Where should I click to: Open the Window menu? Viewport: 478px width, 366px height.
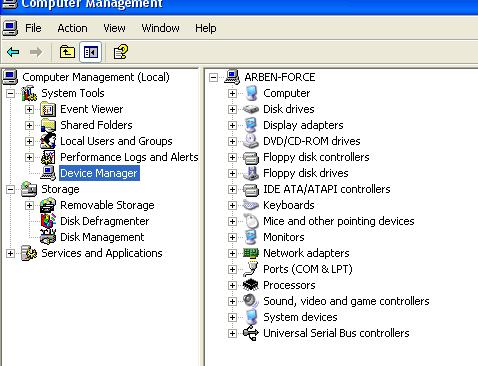click(x=160, y=28)
